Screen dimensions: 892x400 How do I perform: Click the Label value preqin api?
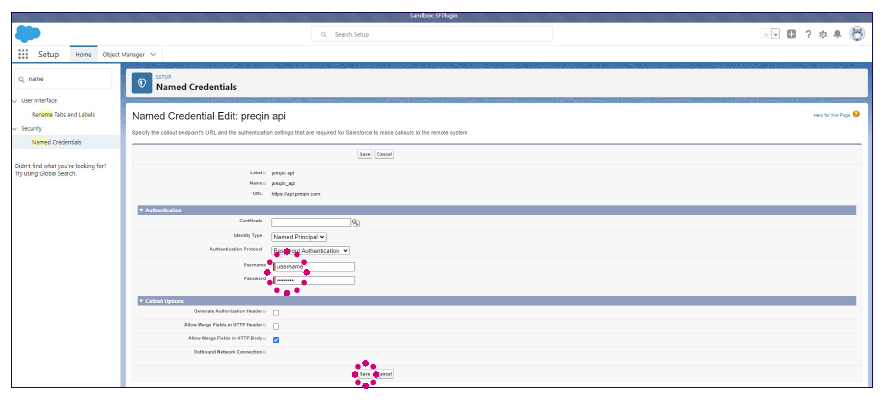283,172
